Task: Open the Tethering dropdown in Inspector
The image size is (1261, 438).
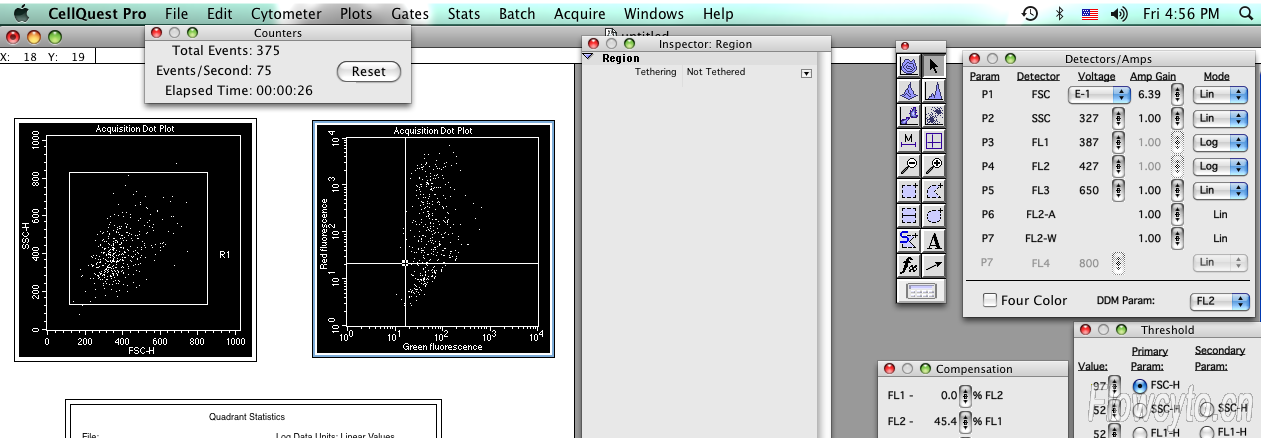Action: (806, 73)
